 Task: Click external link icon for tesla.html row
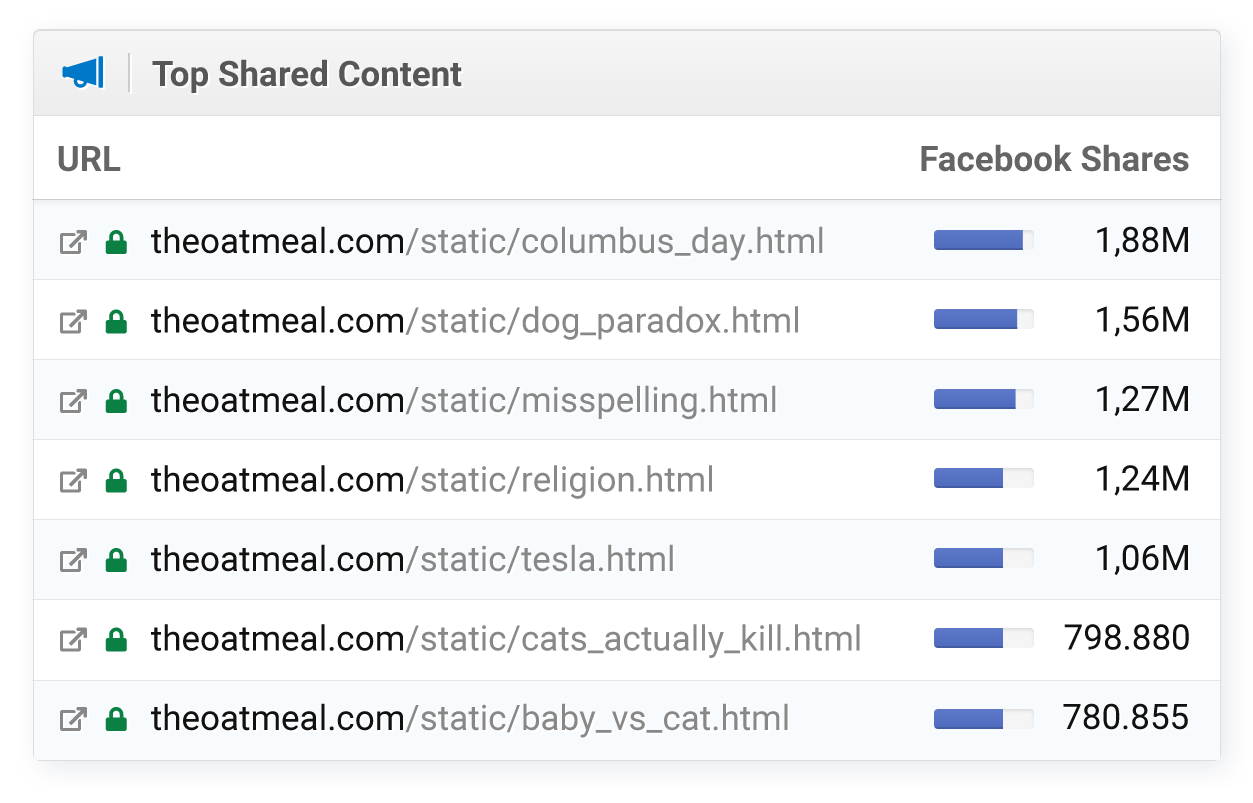(x=73, y=560)
